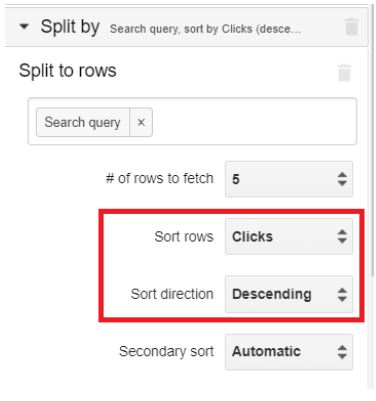Click the vertical scrollbar on the panel edge
376x401 pixels.
point(372,160)
